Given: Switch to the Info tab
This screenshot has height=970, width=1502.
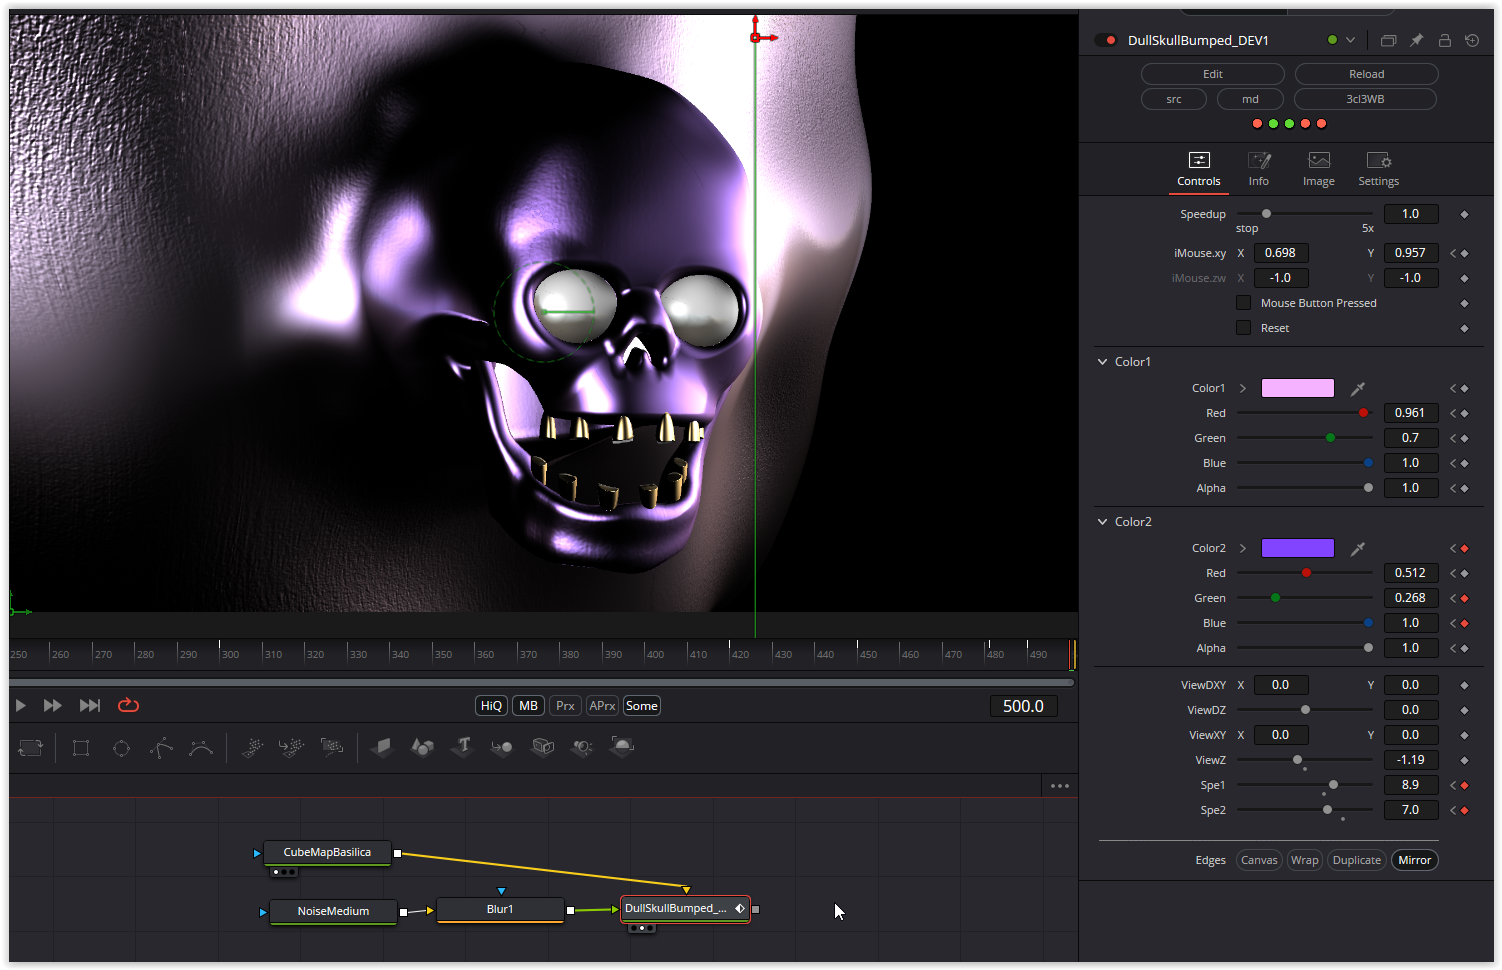Looking at the screenshot, I should coord(1259,169).
